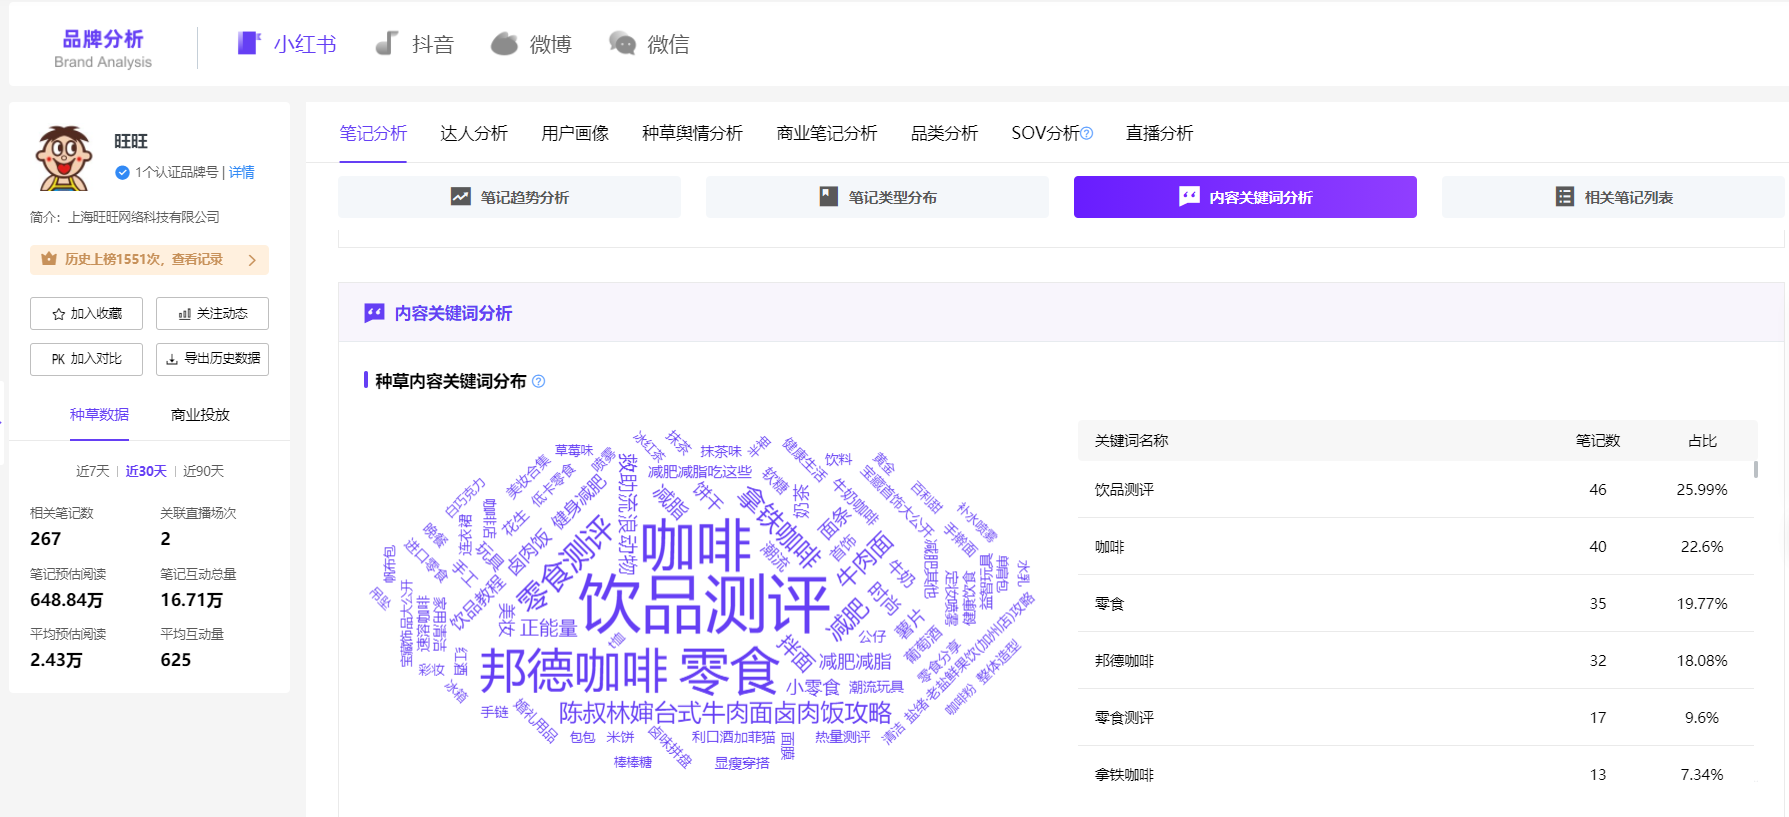Click the 内容关键词分析 section header icon
Screen dimensions: 1789x817
[x=374, y=313]
